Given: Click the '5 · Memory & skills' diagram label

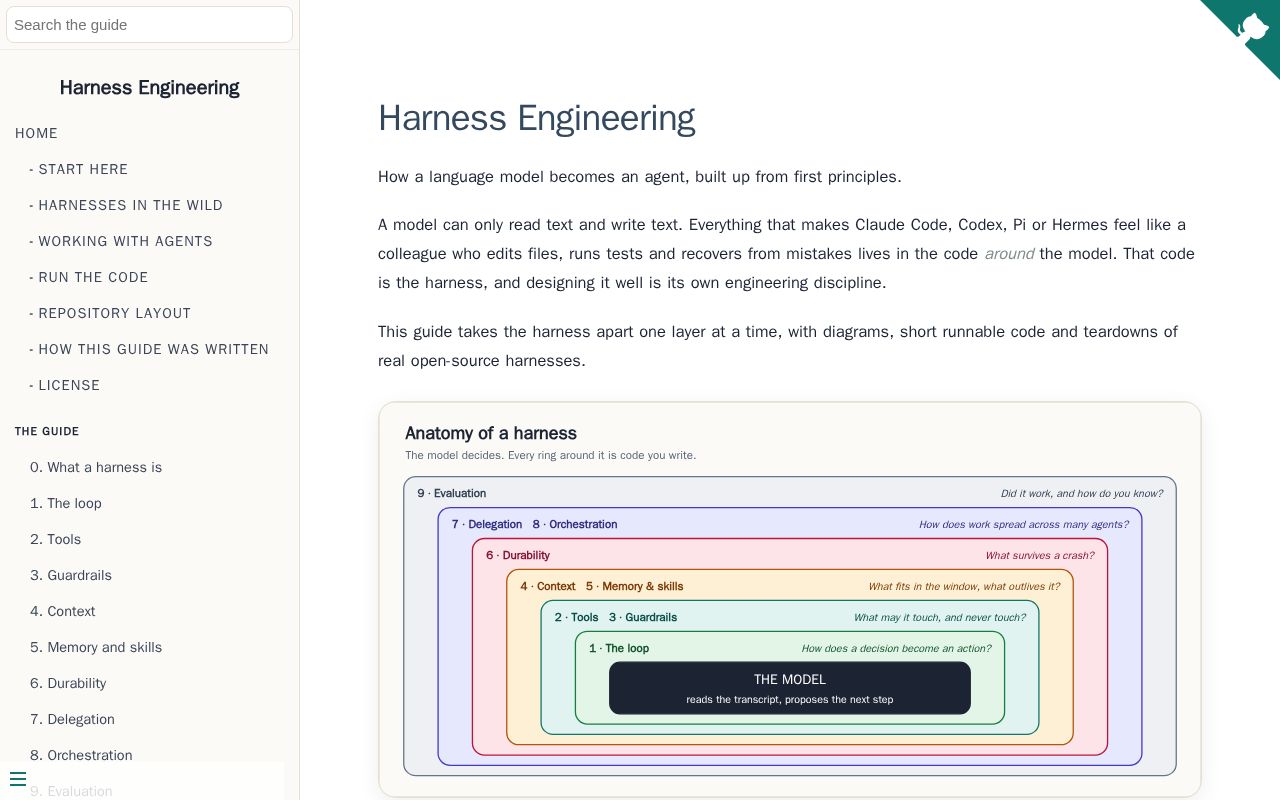Looking at the screenshot, I should point(635,586).
